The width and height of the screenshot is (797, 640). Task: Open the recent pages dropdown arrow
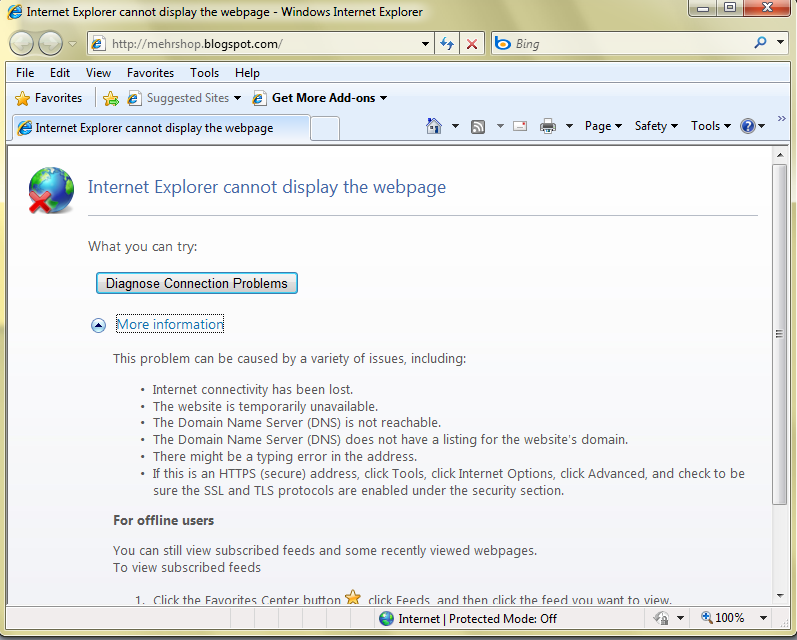[73, 44]
